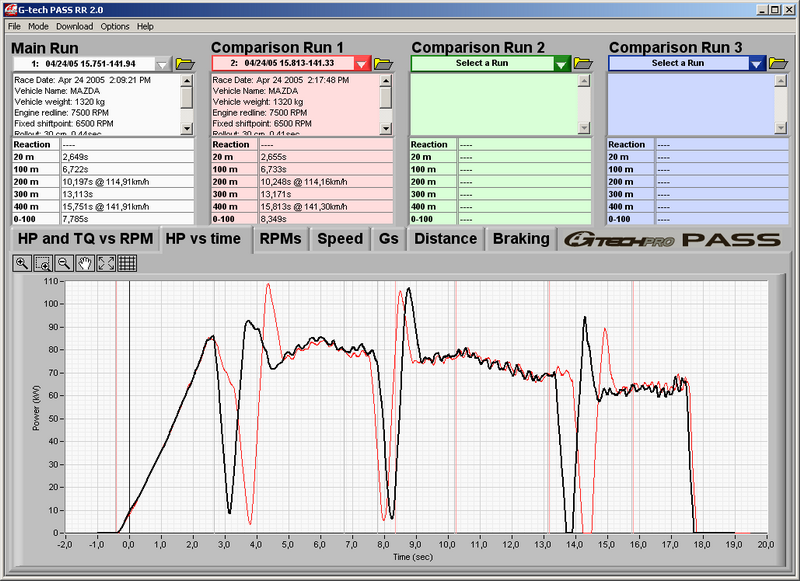Switch to the Distance tab
The image size is (800, 581).
coord(445,239)
